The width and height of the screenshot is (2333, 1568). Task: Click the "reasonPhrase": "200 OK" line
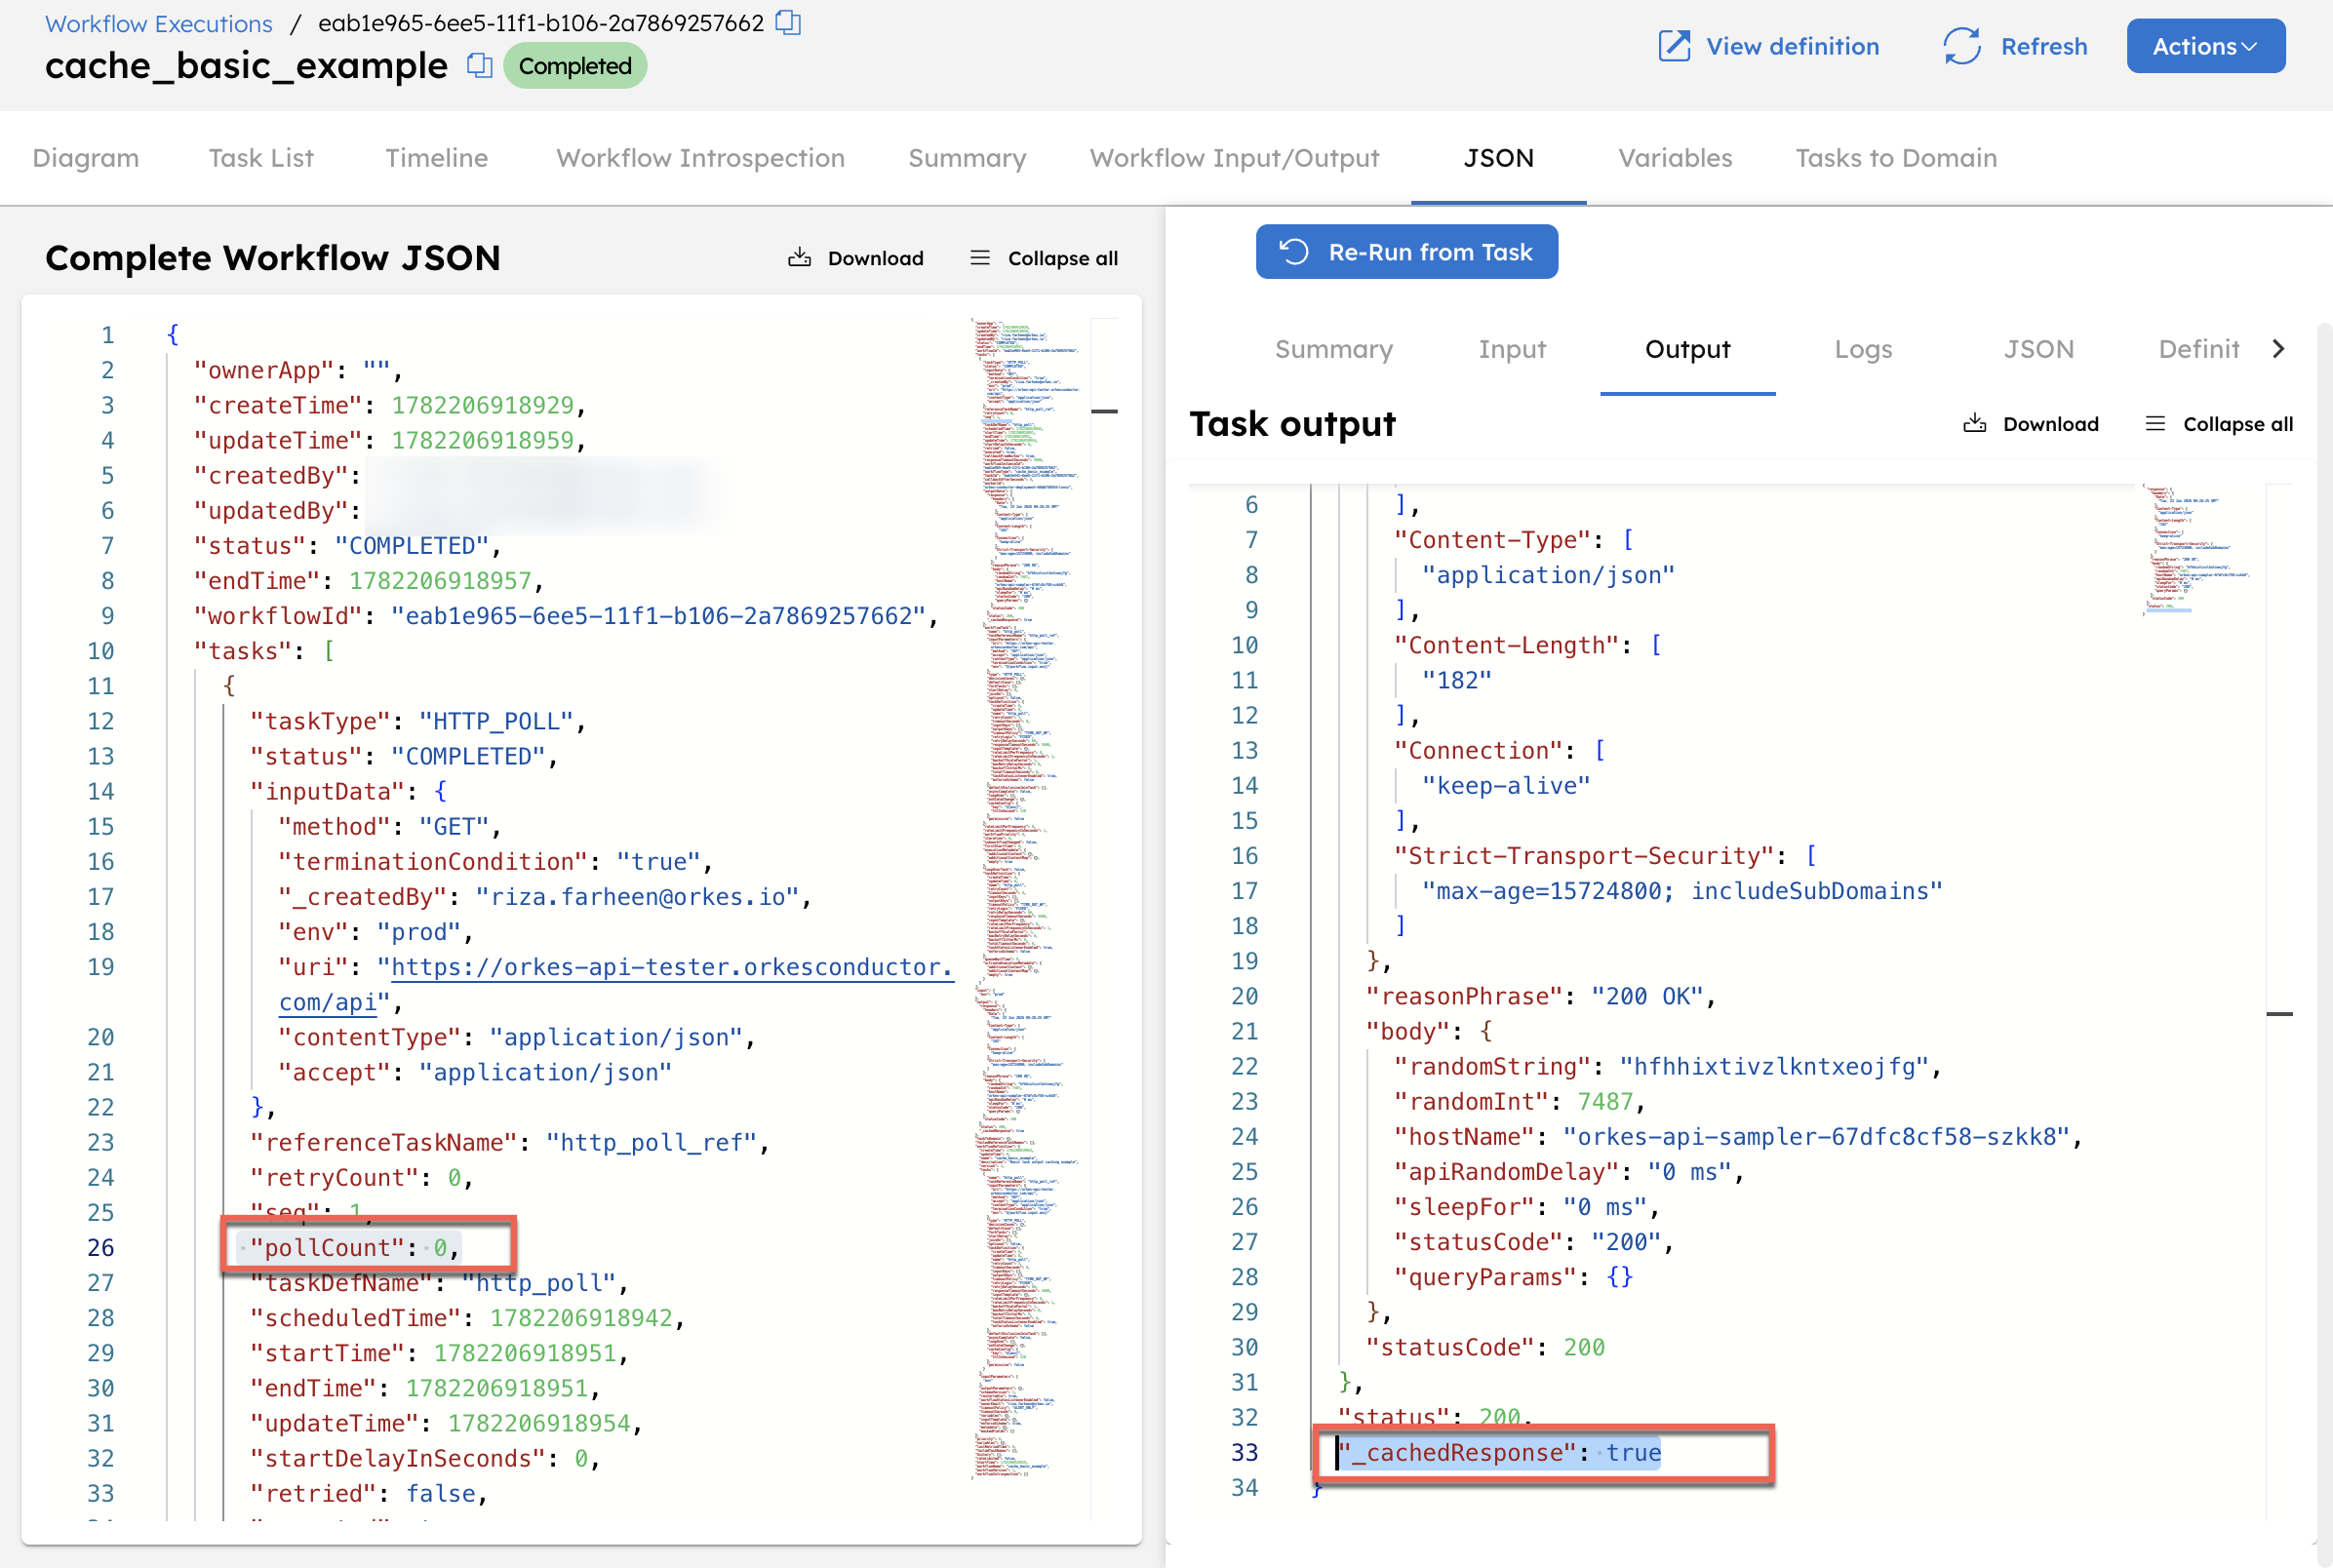1541,996
